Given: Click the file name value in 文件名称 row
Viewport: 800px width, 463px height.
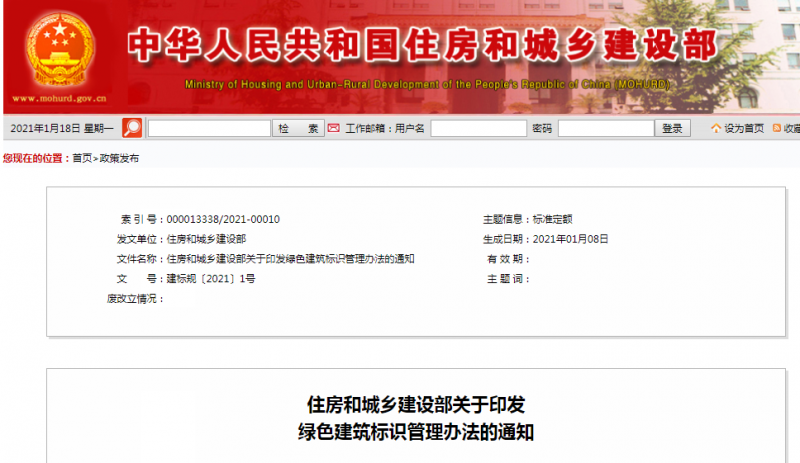Looking at the screenshot, I should pos(290,259).
